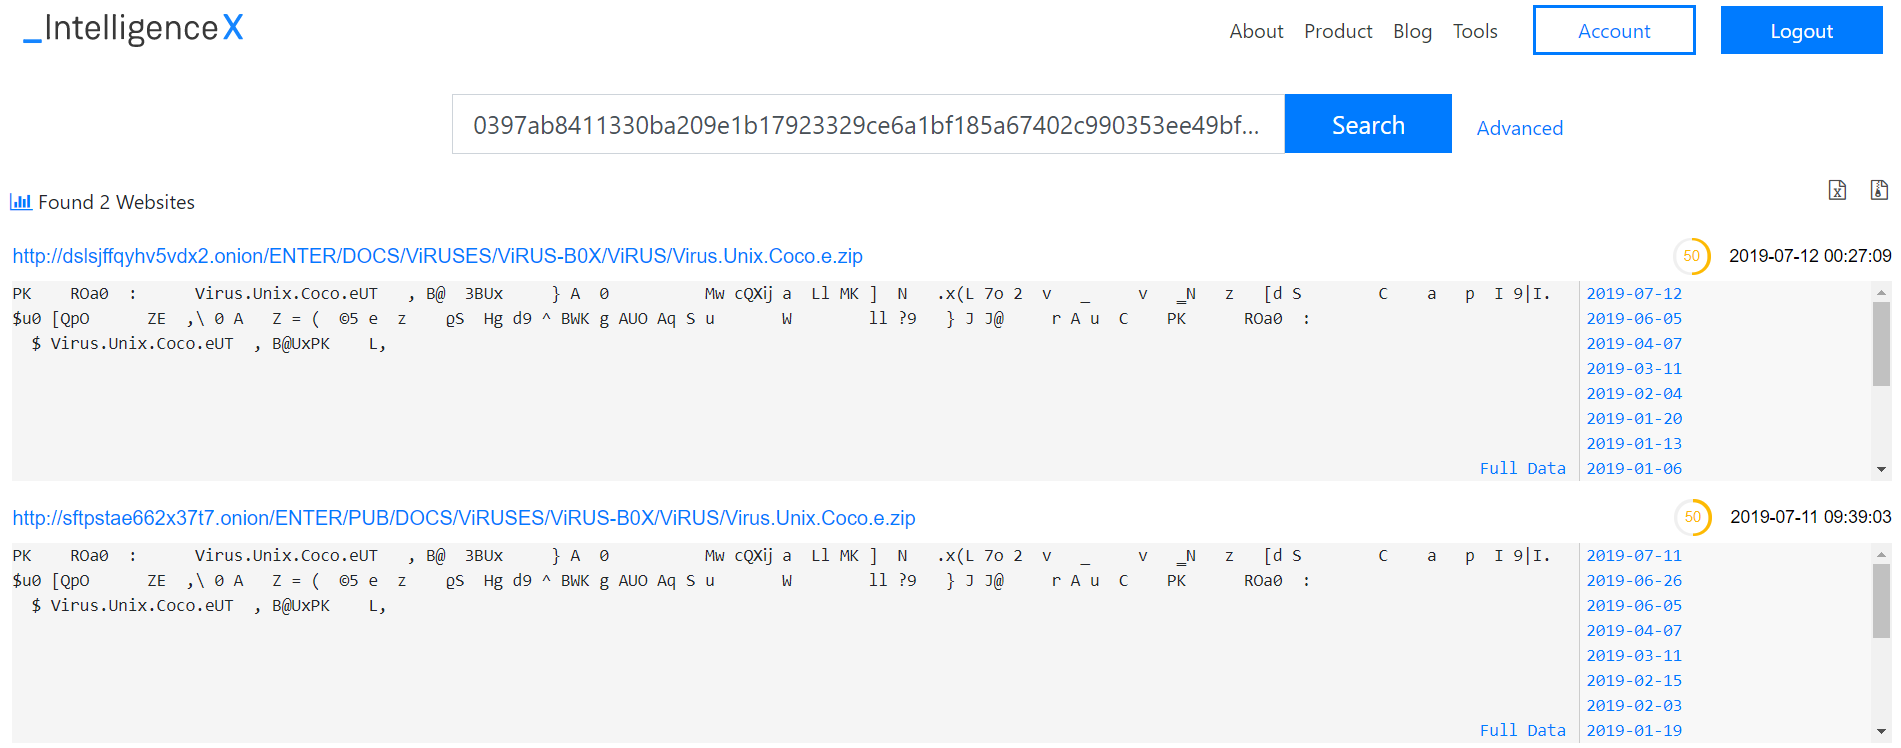Viewport: 1901px width, 748px height.
Task: Download results as ZIP archive icon
Action: 1879,190
